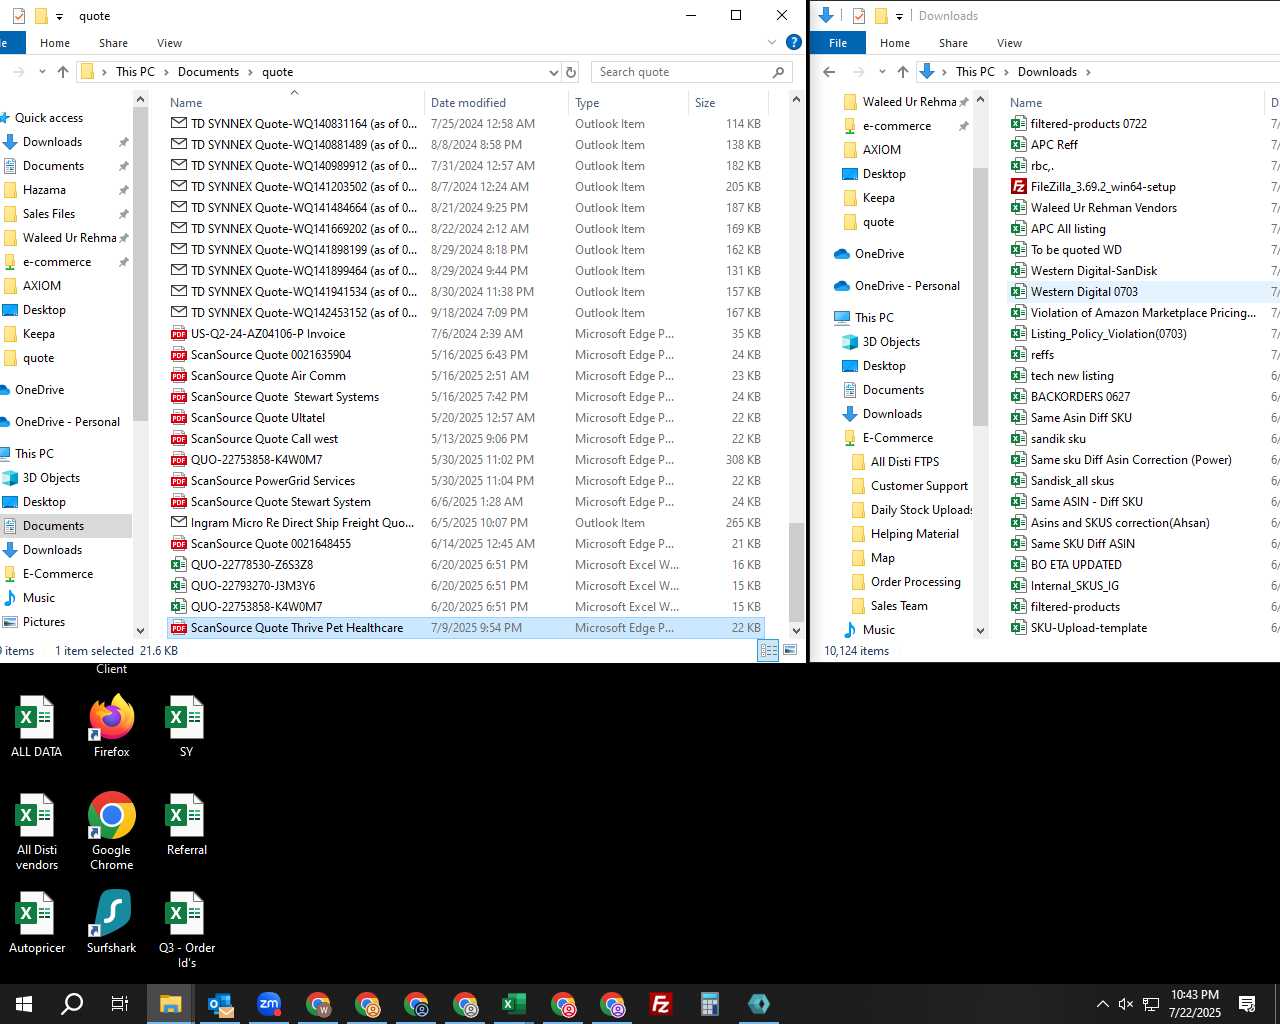
Task: Open taskbar Search
Action: 72,1004
